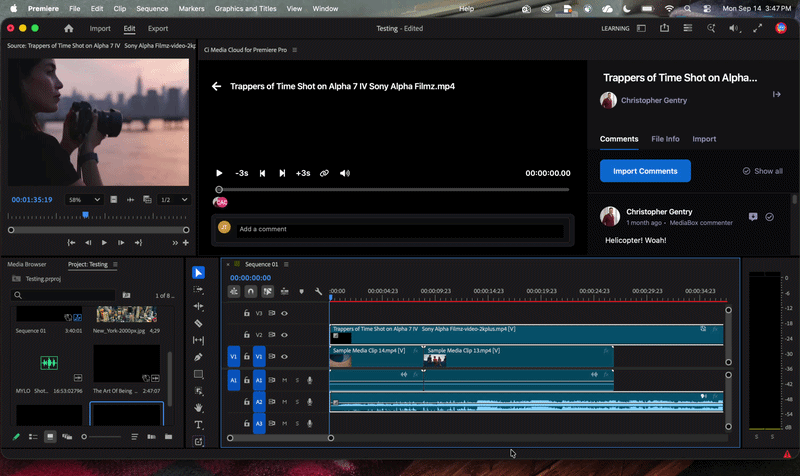Click the project search field
This screenshot has width=800, height=476.
pos(63,295)
